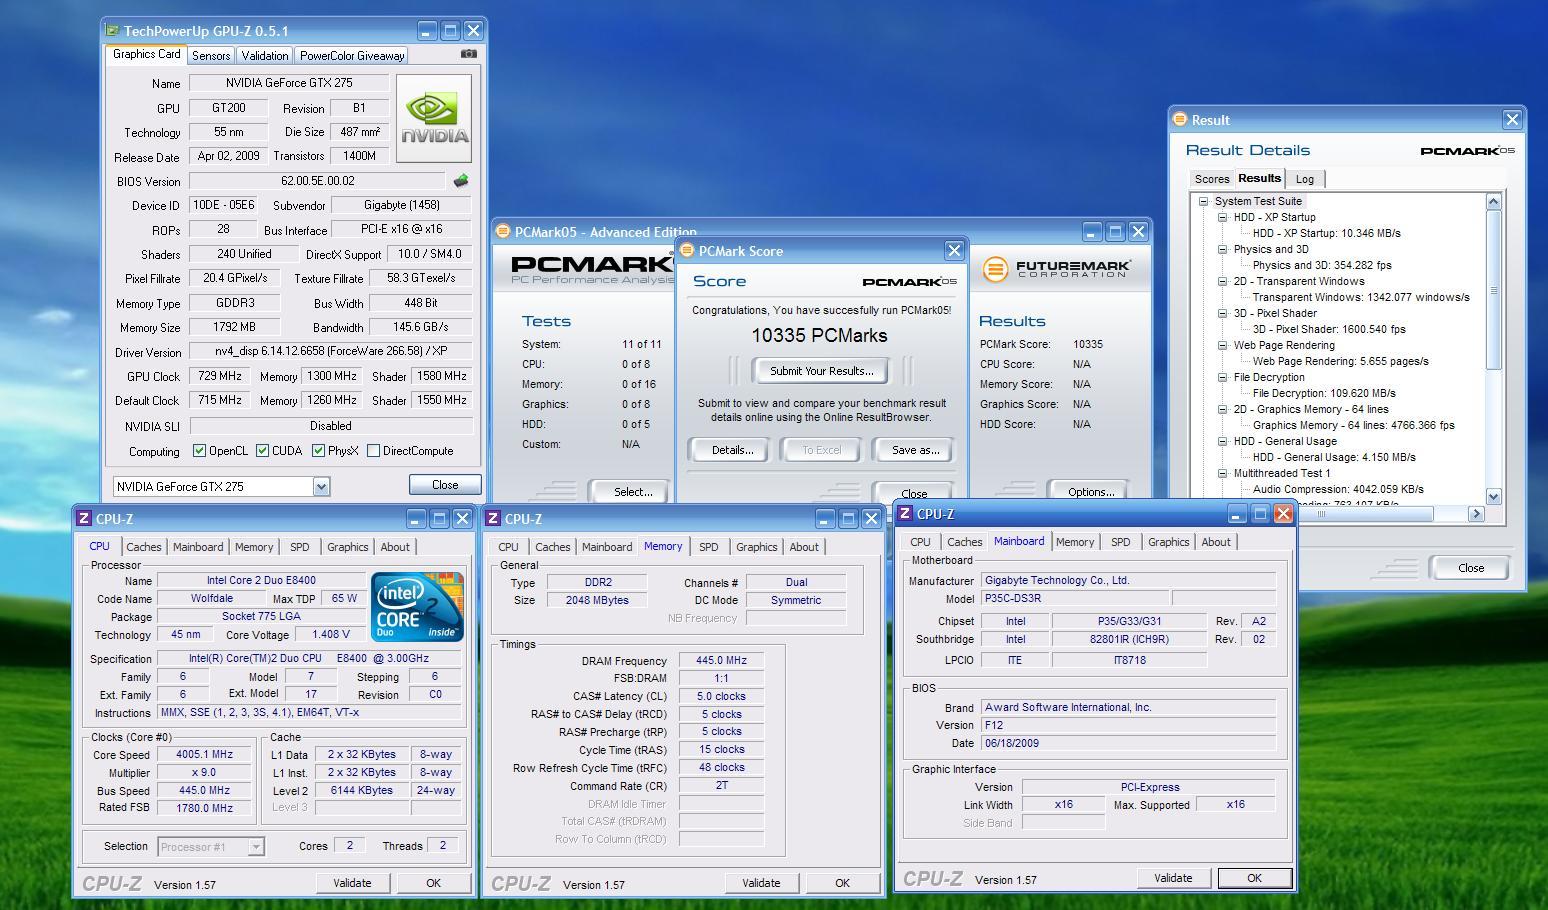Click horizontal scroll right arrow in Result tree
The width and height of the screenshot is (1548, 910).
[1476, 513]
